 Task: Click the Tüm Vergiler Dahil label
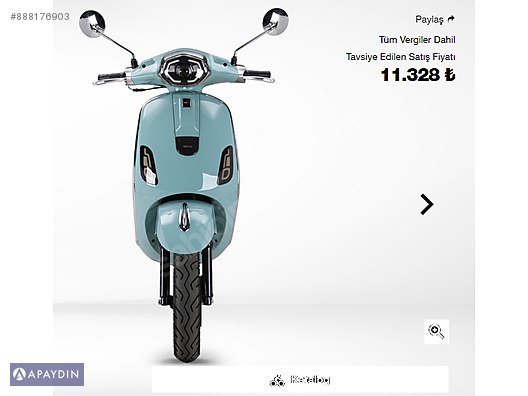pyautogui.click(x=417, y=40)
